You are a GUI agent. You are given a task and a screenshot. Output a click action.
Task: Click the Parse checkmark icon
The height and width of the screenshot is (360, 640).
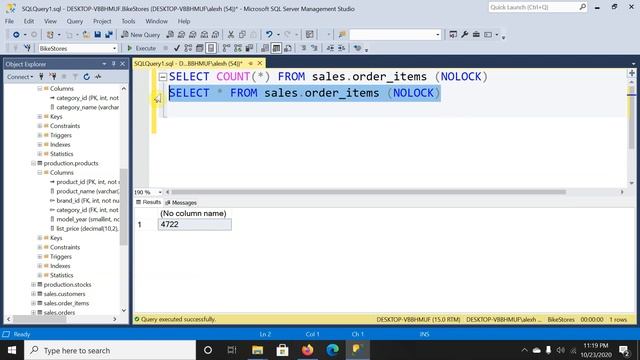click(x=177, y=48)
